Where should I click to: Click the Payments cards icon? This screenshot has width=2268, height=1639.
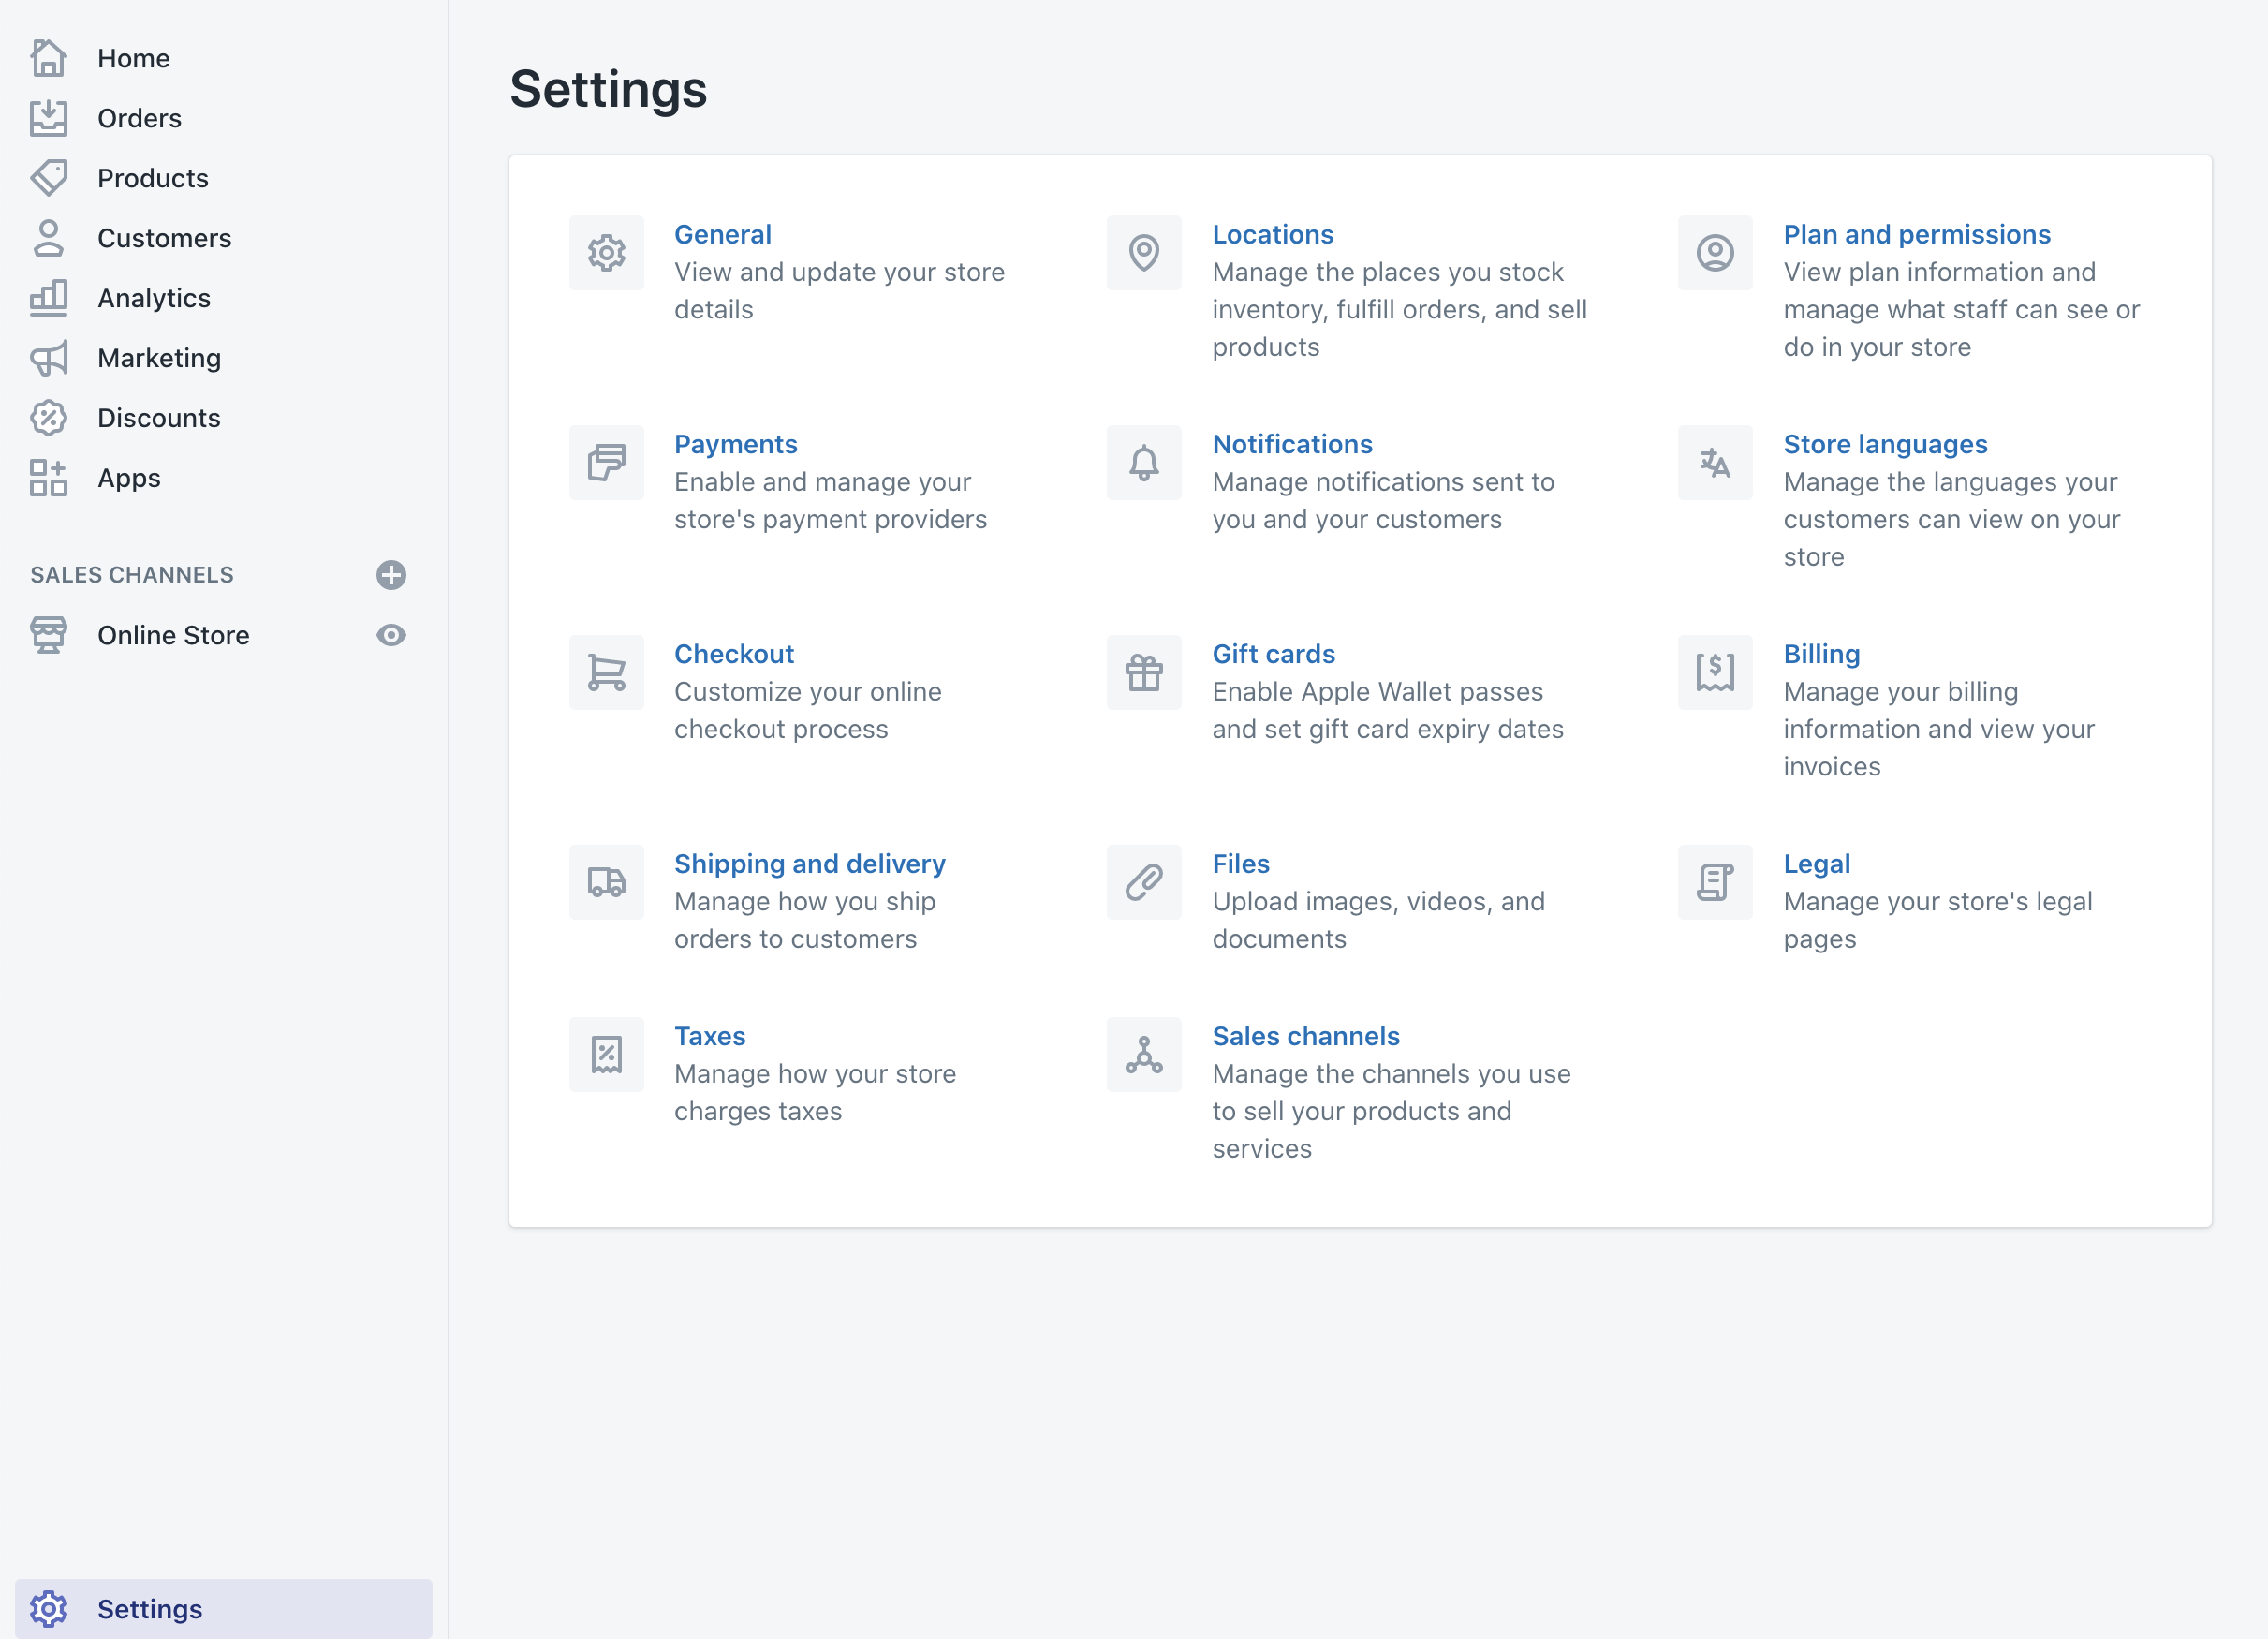[x=606, y=463]
